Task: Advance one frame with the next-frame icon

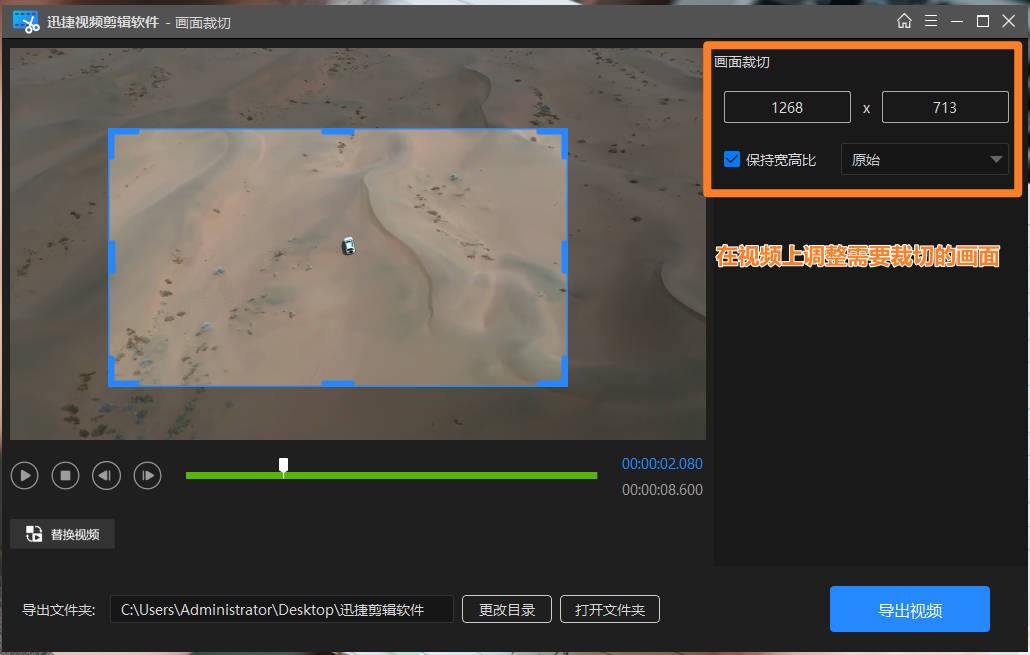Action: (147, 475)
